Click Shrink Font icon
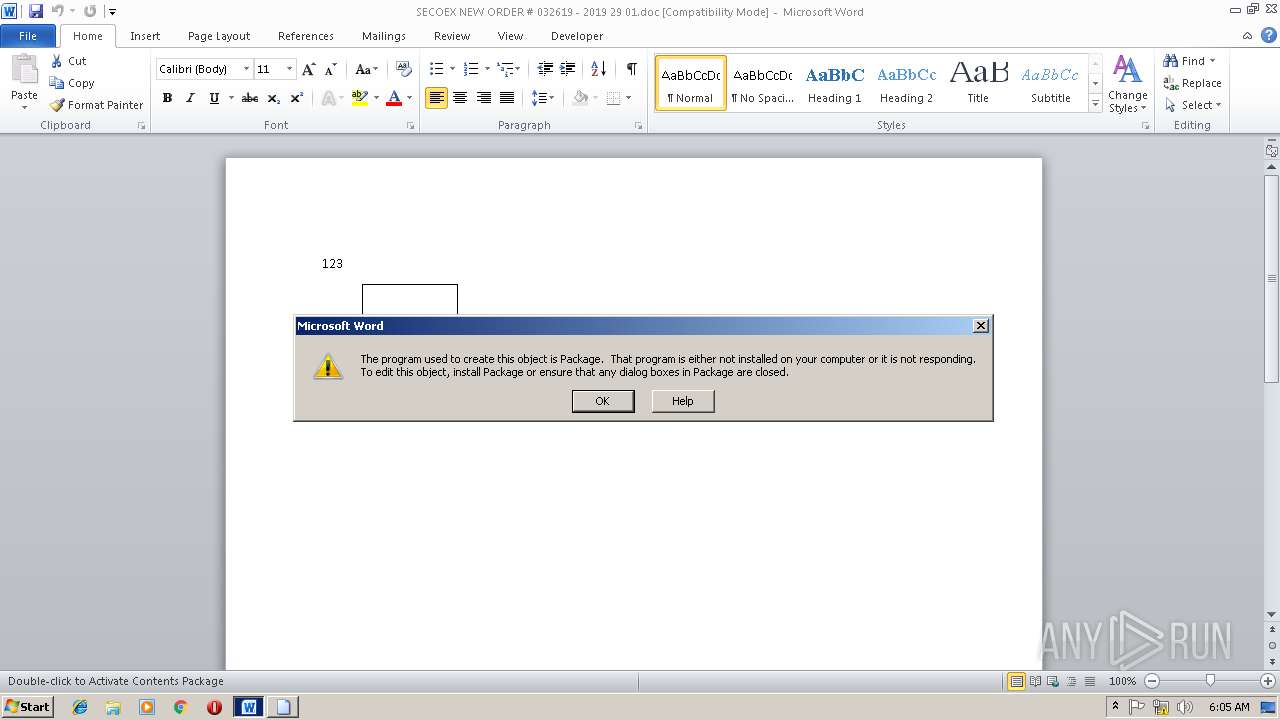This screenshot has width=1280, height=720. [331, 69]
